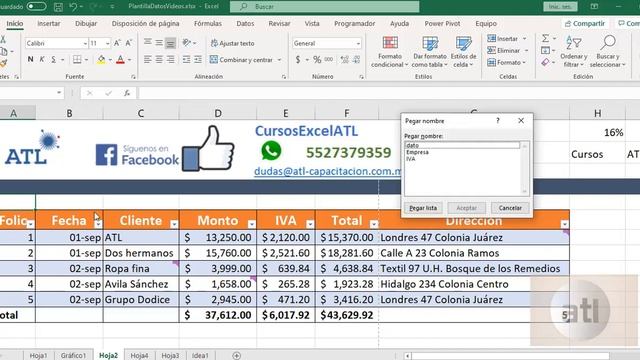Click the Buscar search box
Screen dimensions: 640x360
tap(324, 7)
